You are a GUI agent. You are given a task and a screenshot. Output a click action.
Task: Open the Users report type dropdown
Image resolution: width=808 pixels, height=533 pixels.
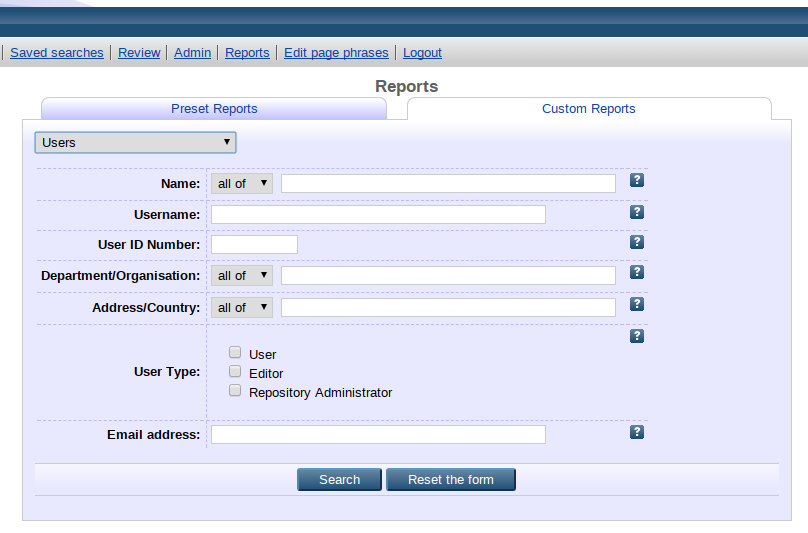pyautogui.click(x=136, y=142)
